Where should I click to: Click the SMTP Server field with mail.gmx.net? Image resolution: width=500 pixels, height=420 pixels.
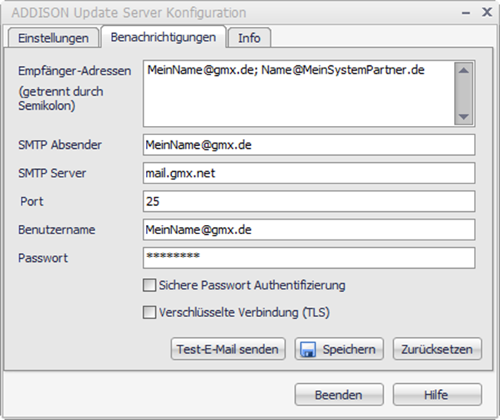[x=309, y=173]
